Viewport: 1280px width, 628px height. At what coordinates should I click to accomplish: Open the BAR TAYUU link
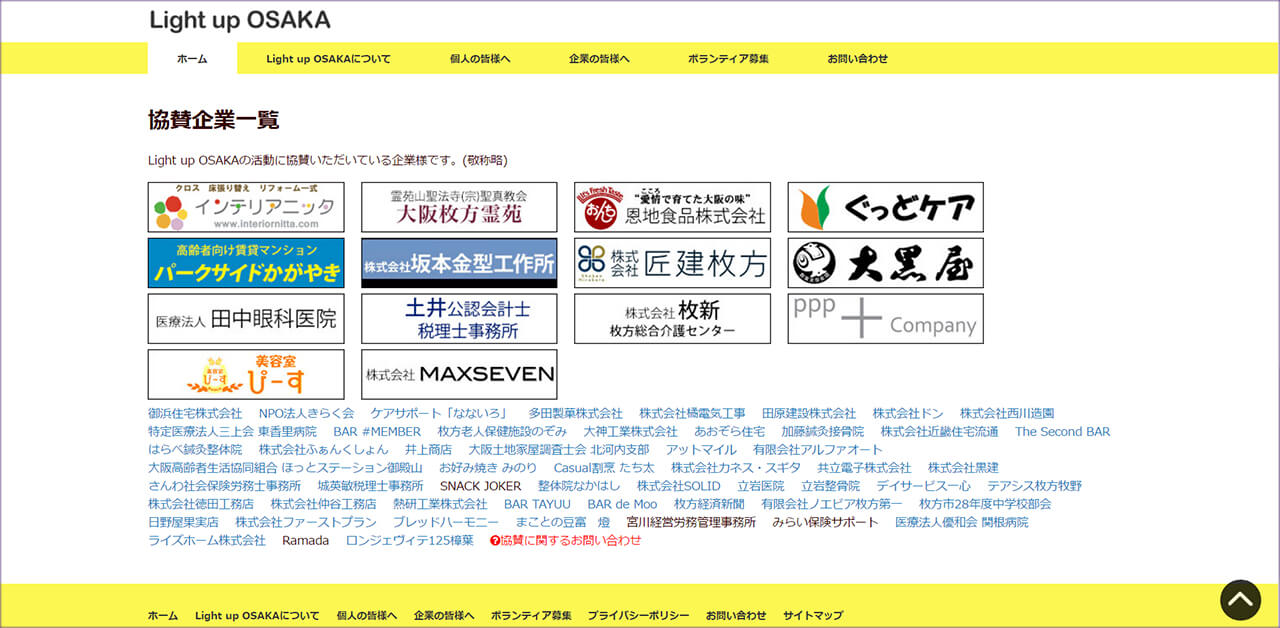[537, 504]
